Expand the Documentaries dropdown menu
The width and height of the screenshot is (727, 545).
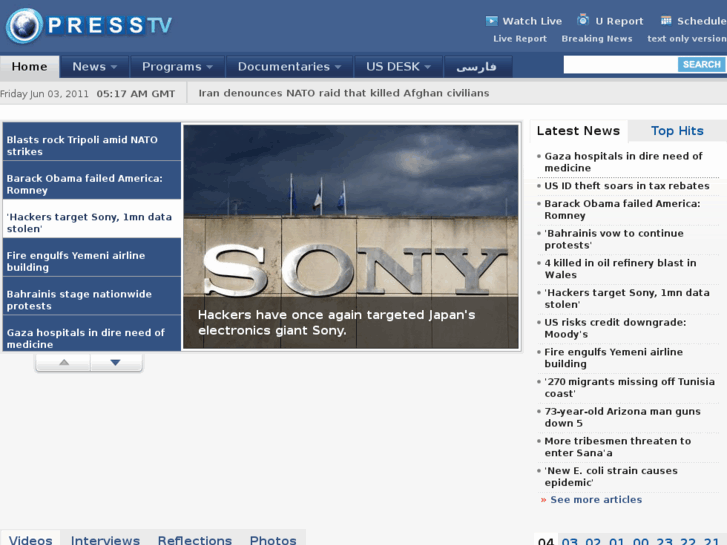pos(289,67)
